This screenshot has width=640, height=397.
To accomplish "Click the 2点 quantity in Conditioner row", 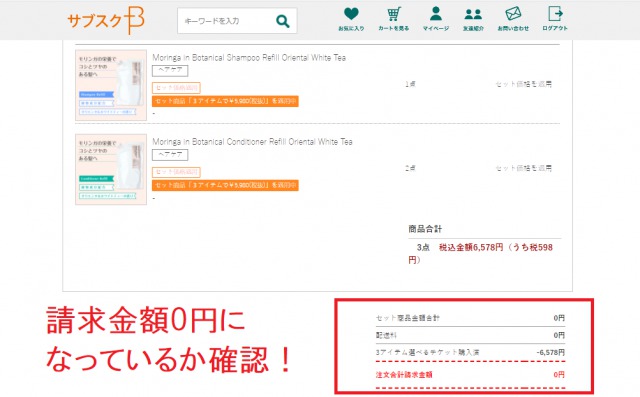I will [411, 168].
